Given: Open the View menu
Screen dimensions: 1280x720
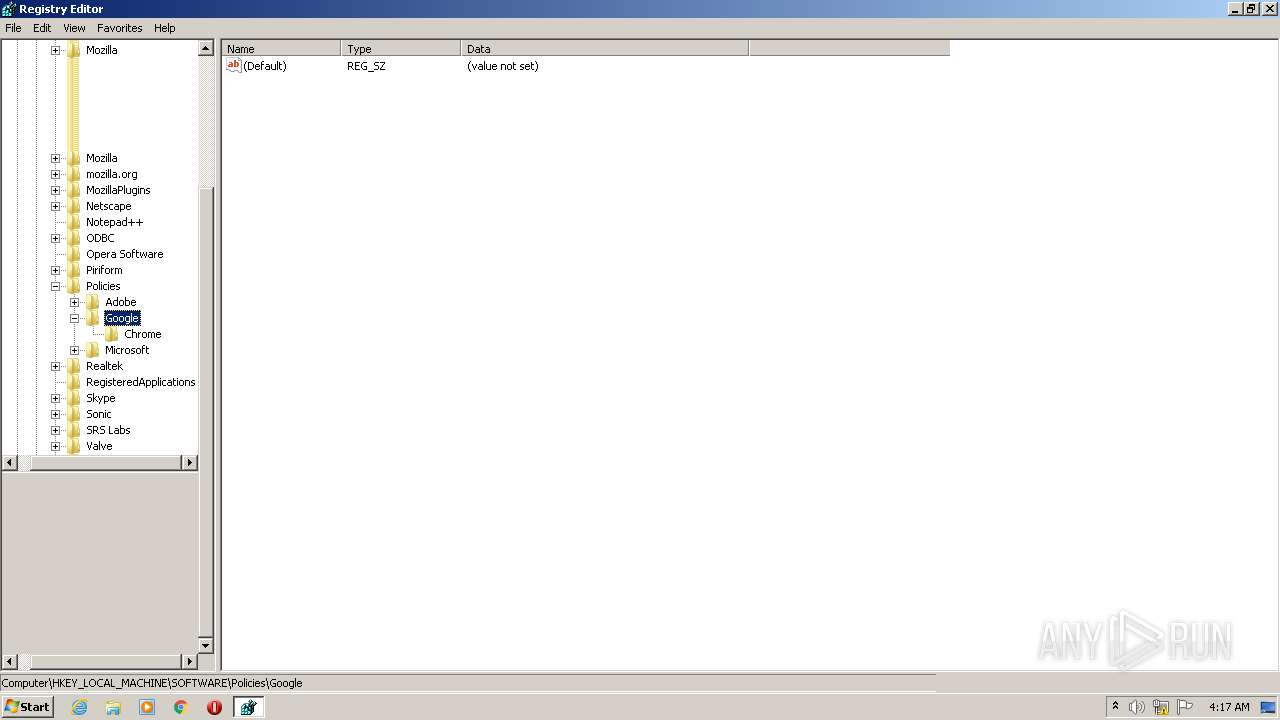Looking at the screenshot, I should (x=74, y=28).
